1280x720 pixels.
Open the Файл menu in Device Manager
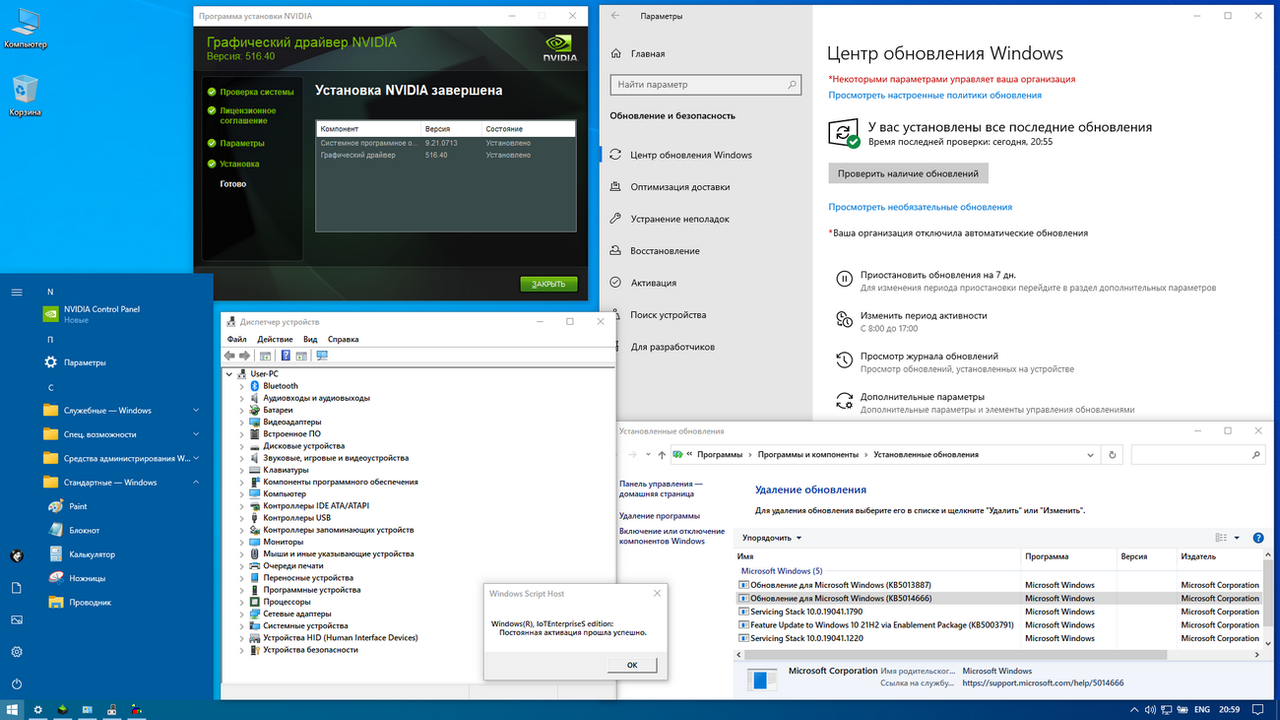[236, 339]
